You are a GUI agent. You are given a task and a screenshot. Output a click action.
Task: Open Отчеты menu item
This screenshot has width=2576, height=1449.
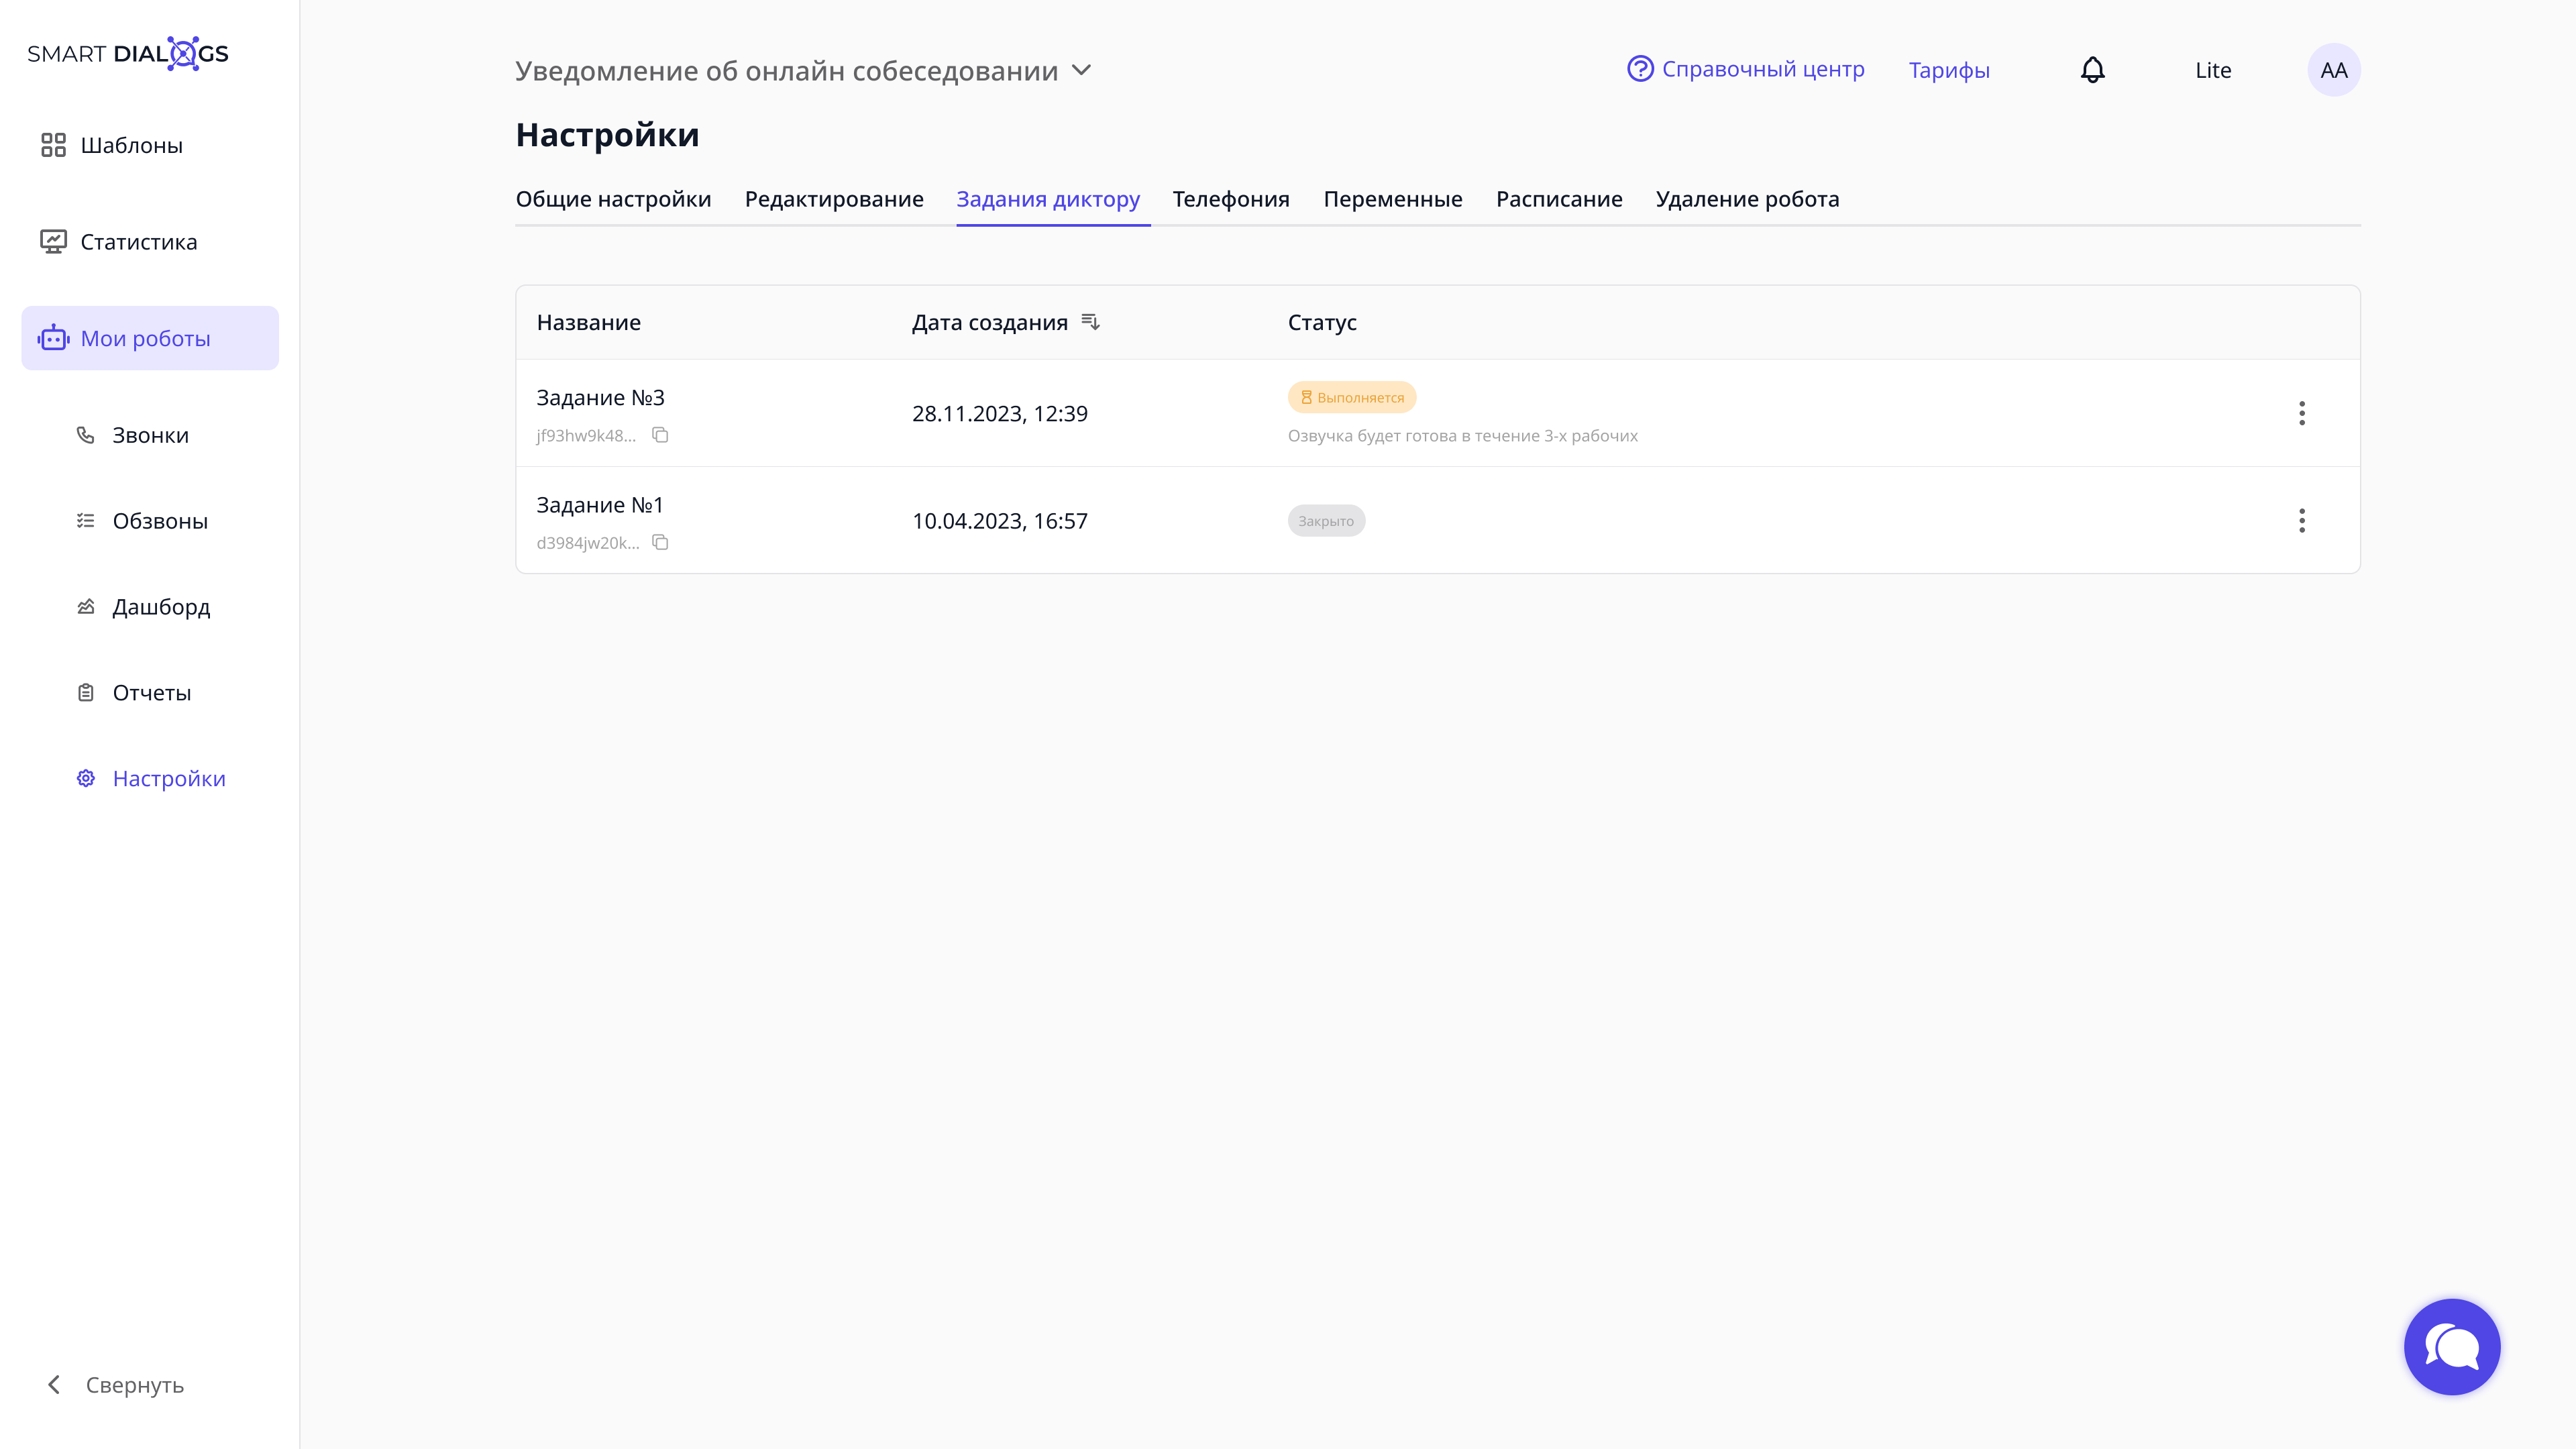pos(151,692)
